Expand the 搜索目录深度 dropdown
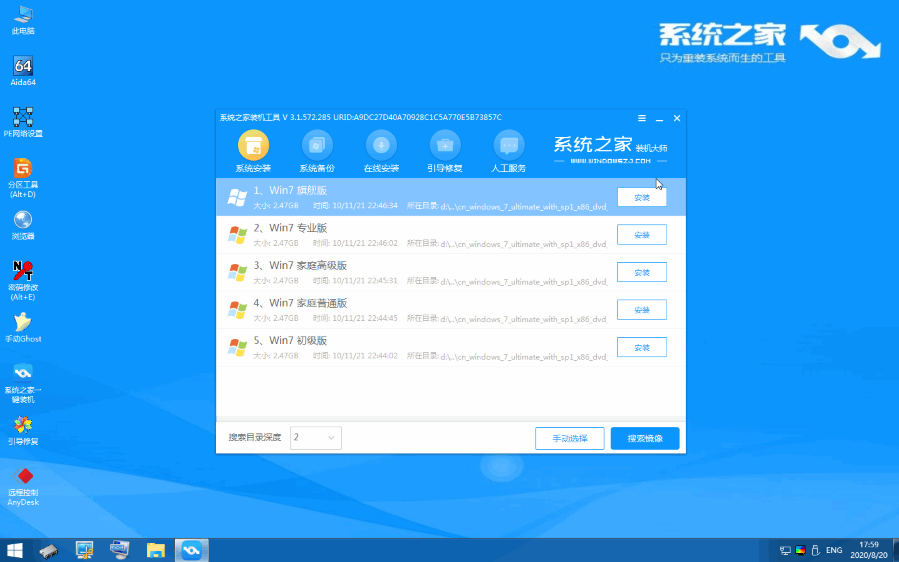This screenshot has height=562, width=899. [316, 438]
